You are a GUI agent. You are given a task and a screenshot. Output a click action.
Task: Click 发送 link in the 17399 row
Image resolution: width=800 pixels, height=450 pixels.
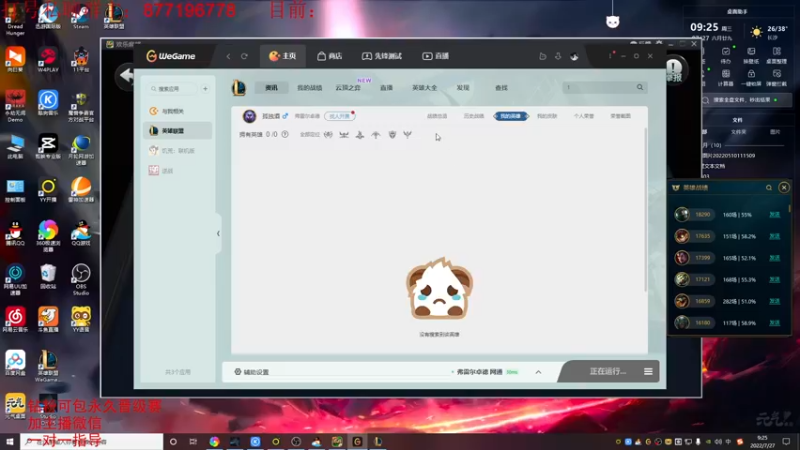(774, 258)
